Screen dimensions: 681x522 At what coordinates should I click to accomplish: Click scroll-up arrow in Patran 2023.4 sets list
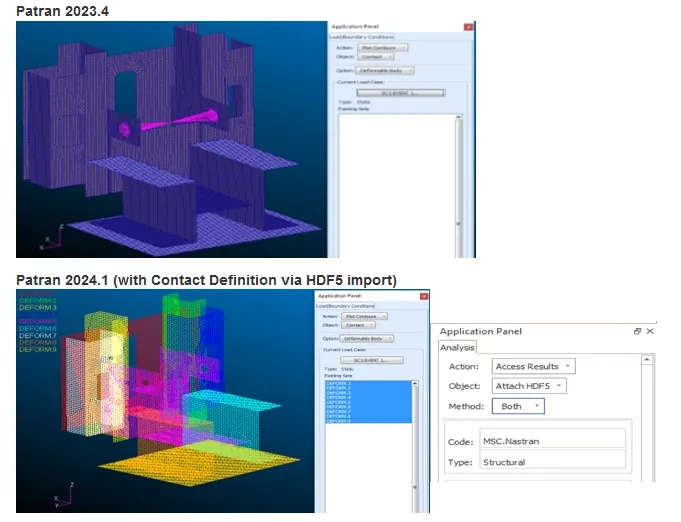[458, 117]
